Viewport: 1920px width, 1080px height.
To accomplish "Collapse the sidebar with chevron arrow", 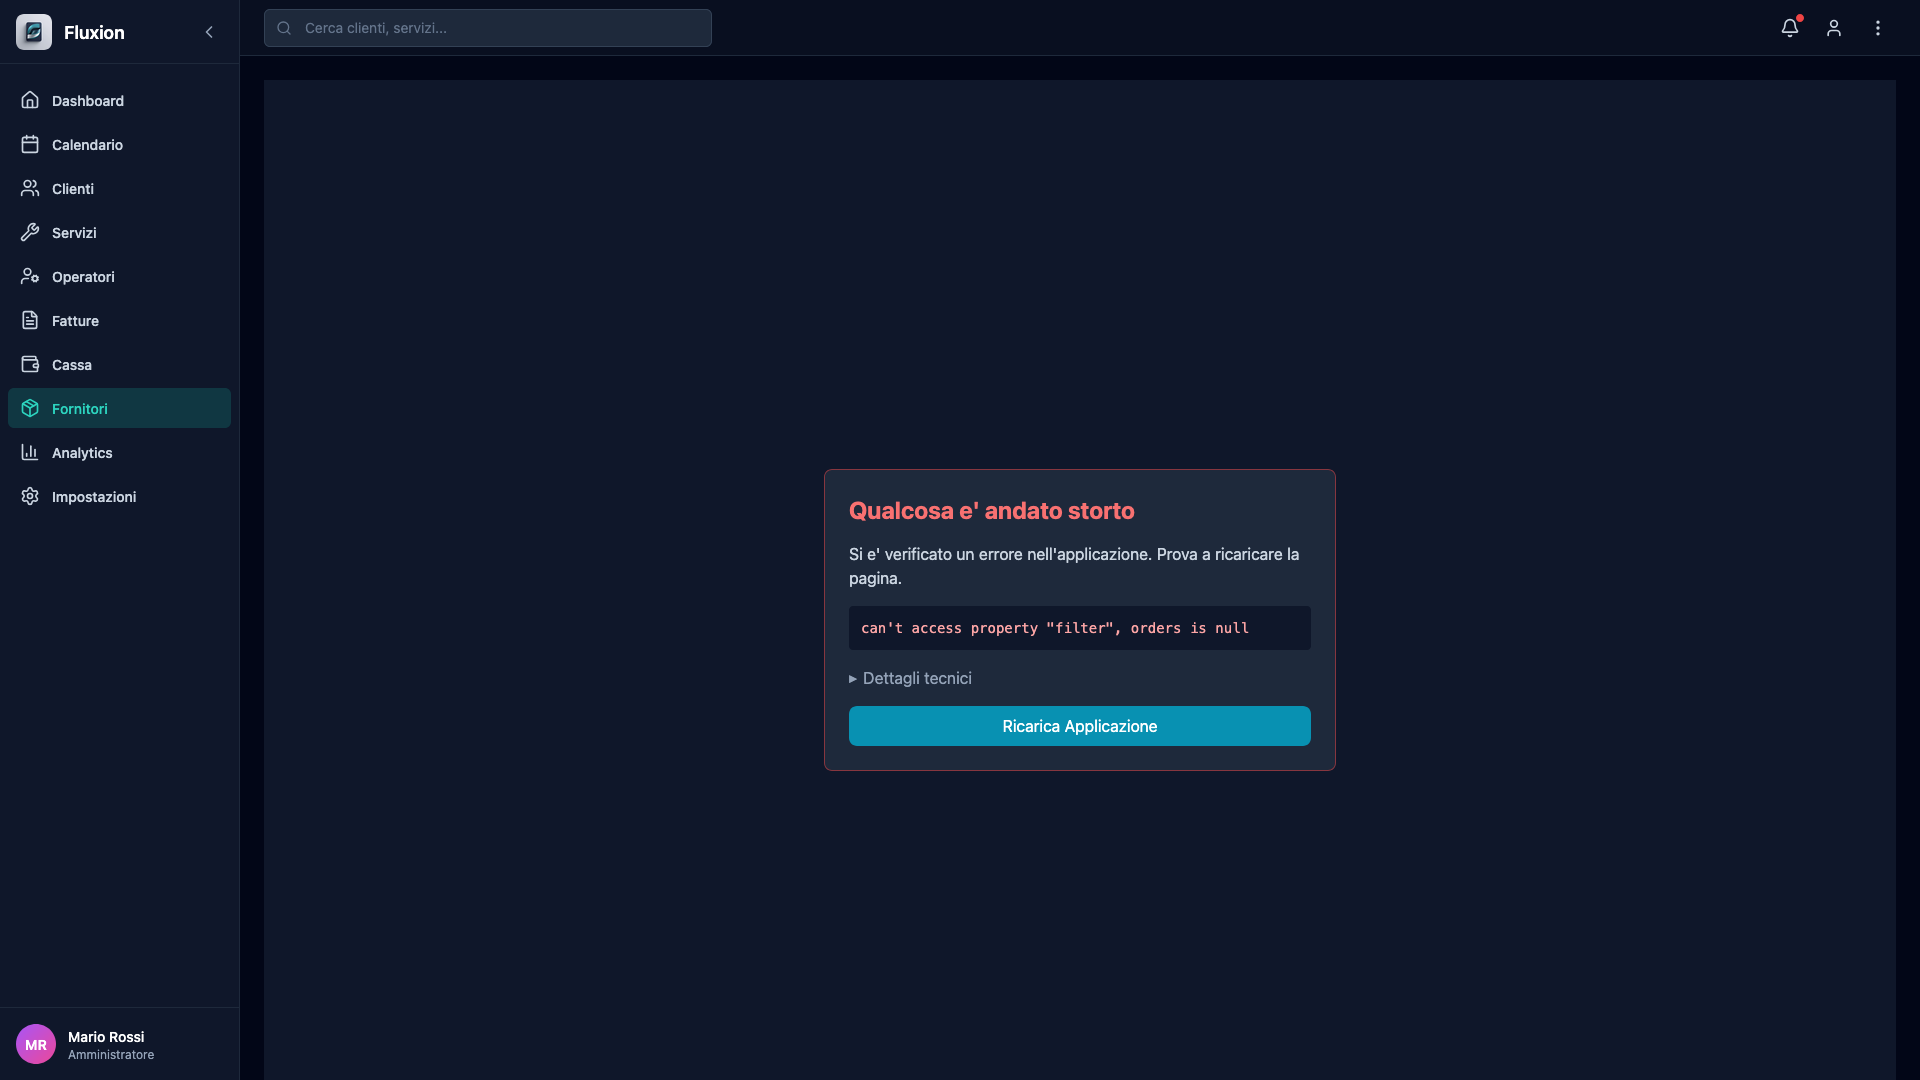I will coord(209,32).
